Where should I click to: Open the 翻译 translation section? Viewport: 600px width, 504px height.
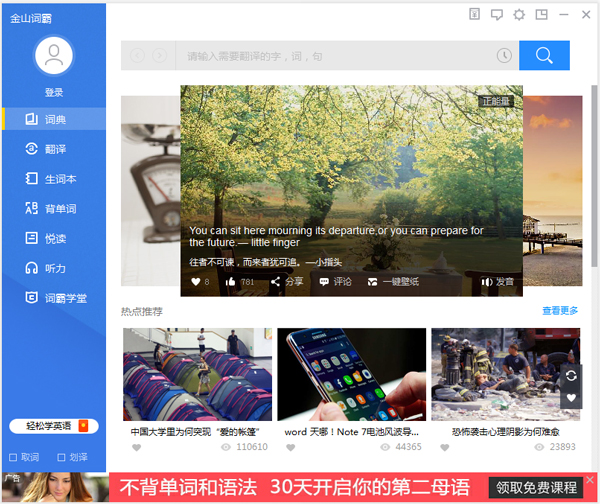(54, 149)
